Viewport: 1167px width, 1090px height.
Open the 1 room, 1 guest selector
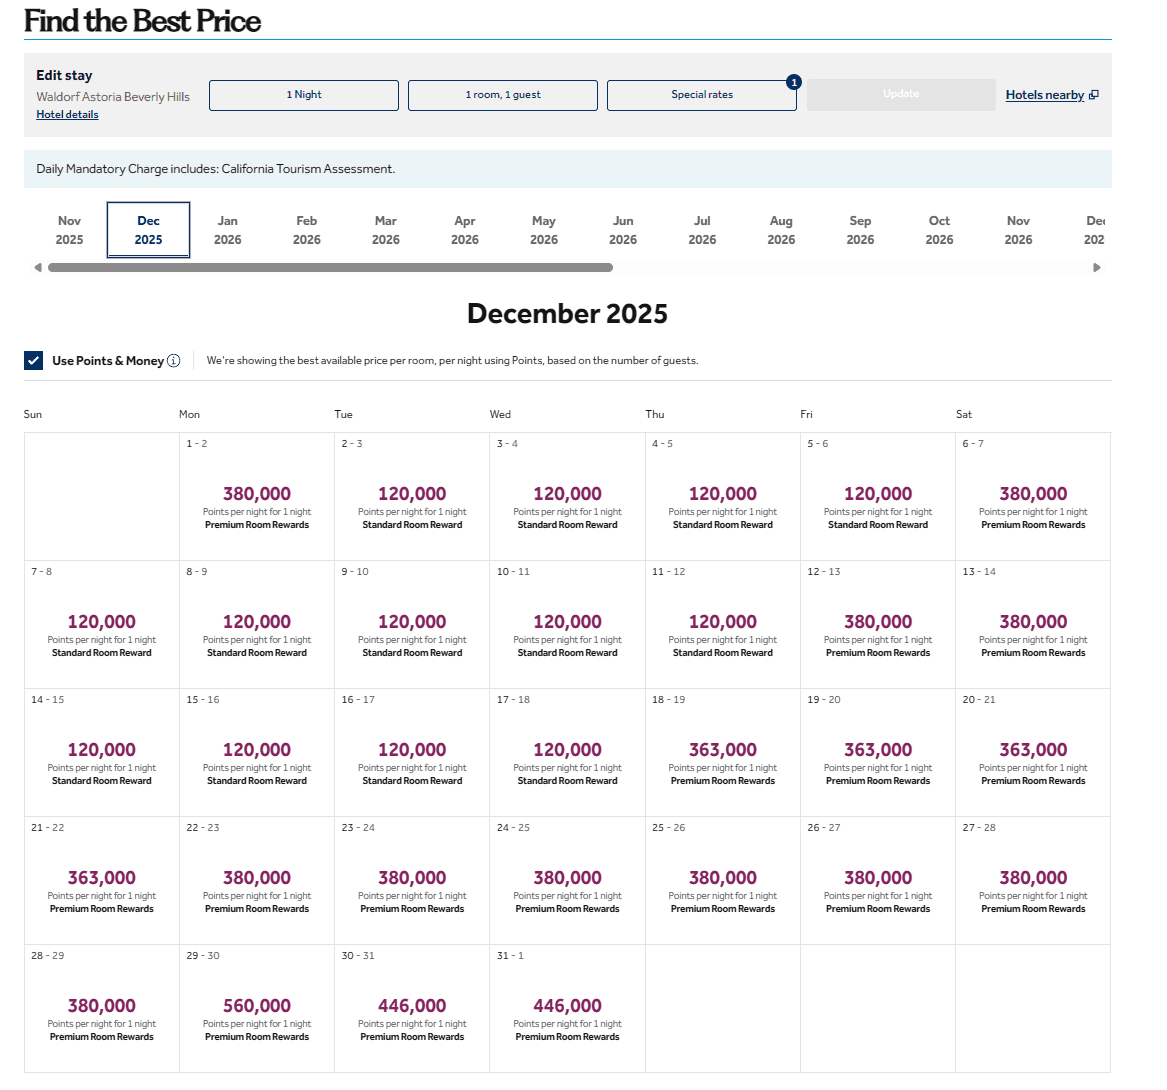click(502, 95)
